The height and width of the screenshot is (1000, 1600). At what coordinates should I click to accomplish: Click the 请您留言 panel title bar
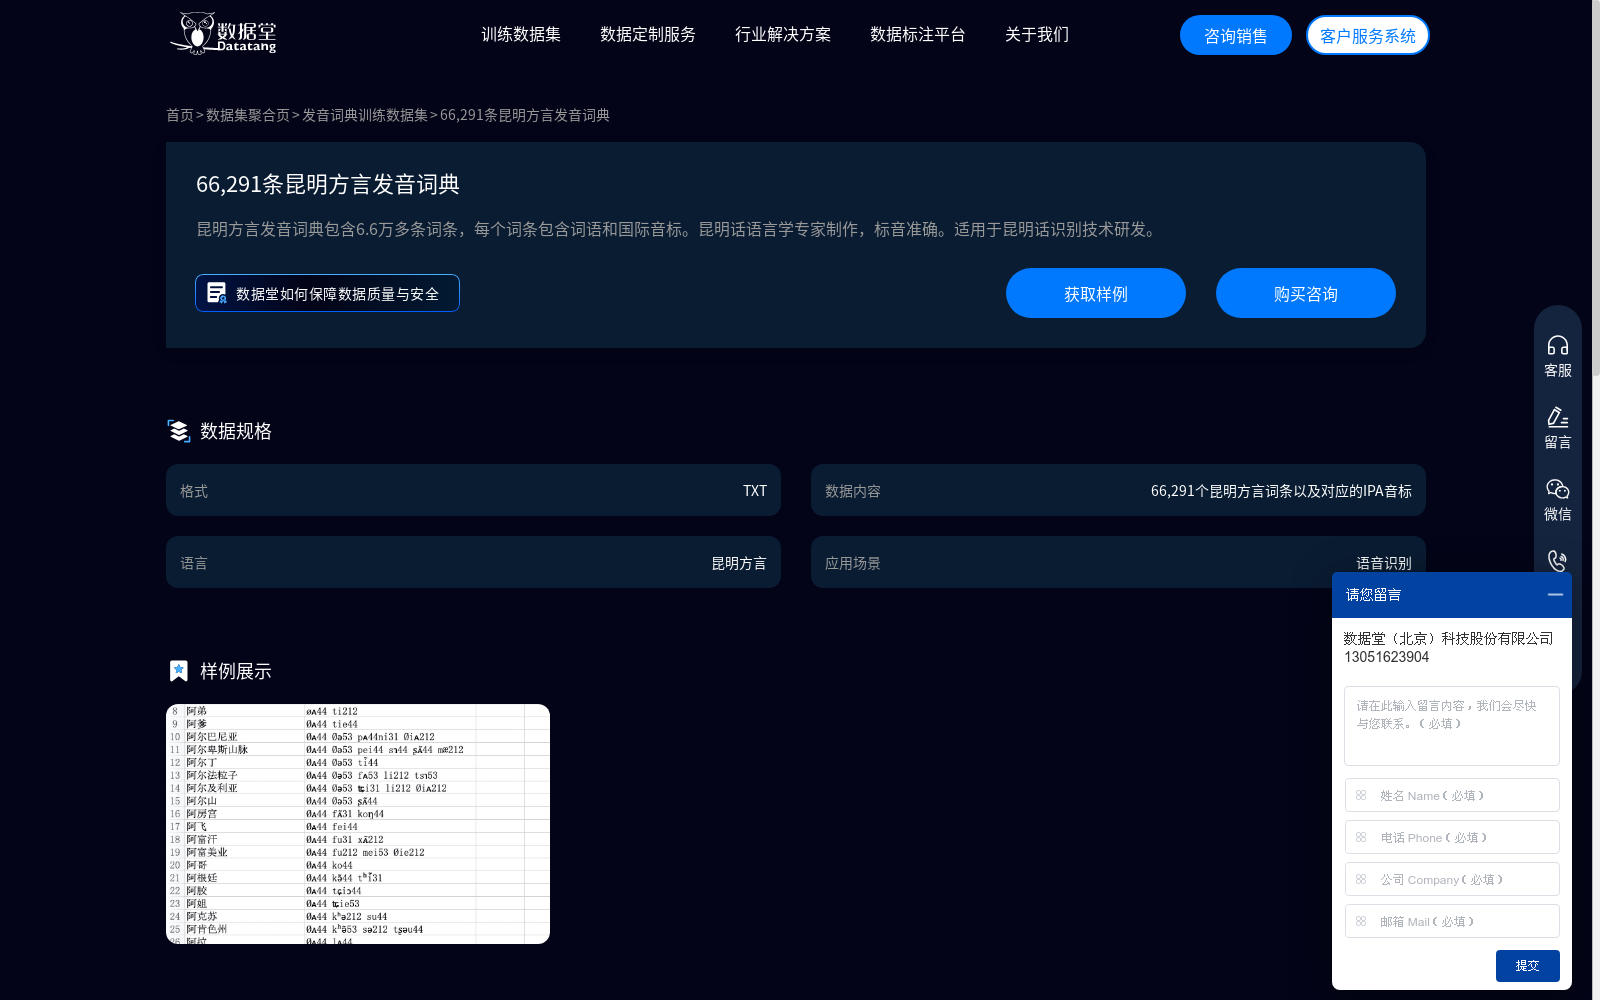point(1452,594)
